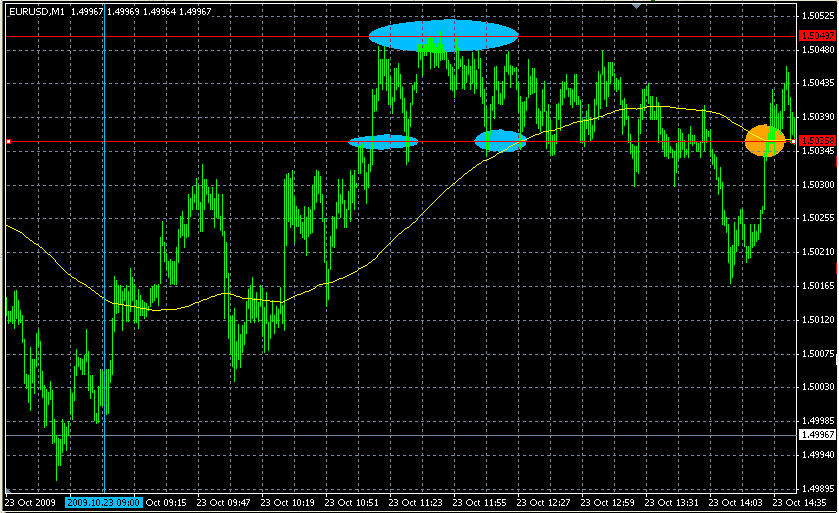The width and height of the screenshot is (839, 513).
Task: Click the current price label 1.49967
Action: (x=817, y=436)
